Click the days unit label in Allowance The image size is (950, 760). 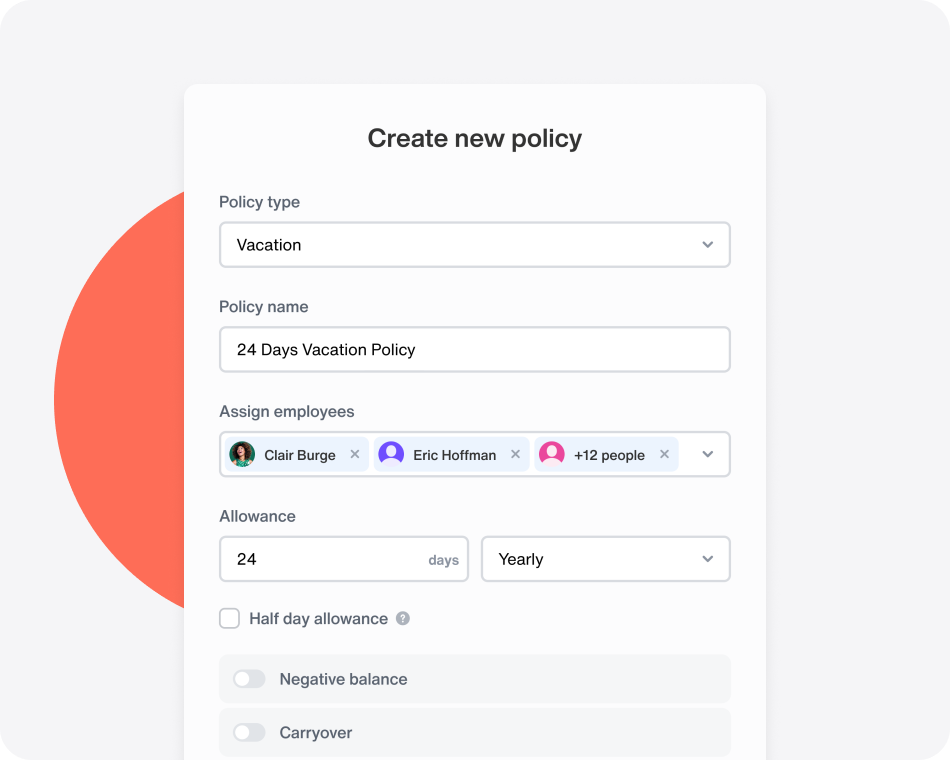tap(444, 560)
